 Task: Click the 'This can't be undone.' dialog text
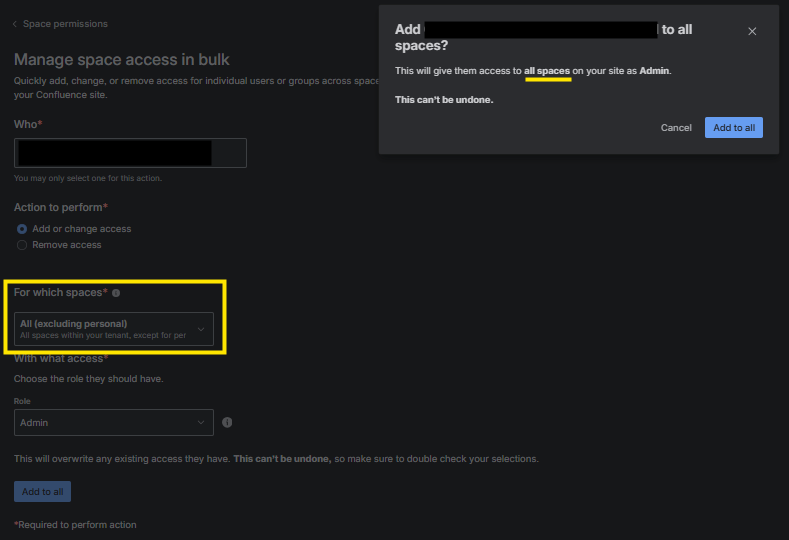point(444,100)
